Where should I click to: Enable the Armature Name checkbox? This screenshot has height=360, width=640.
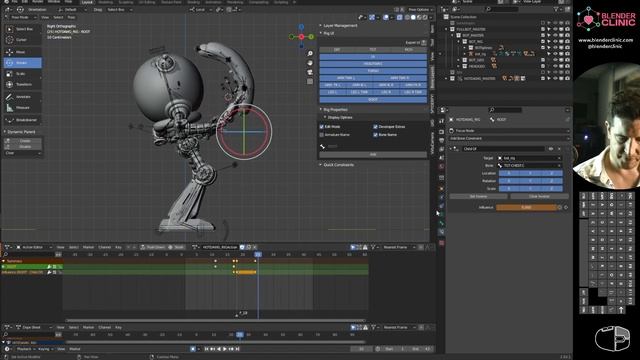coord(322,135)
